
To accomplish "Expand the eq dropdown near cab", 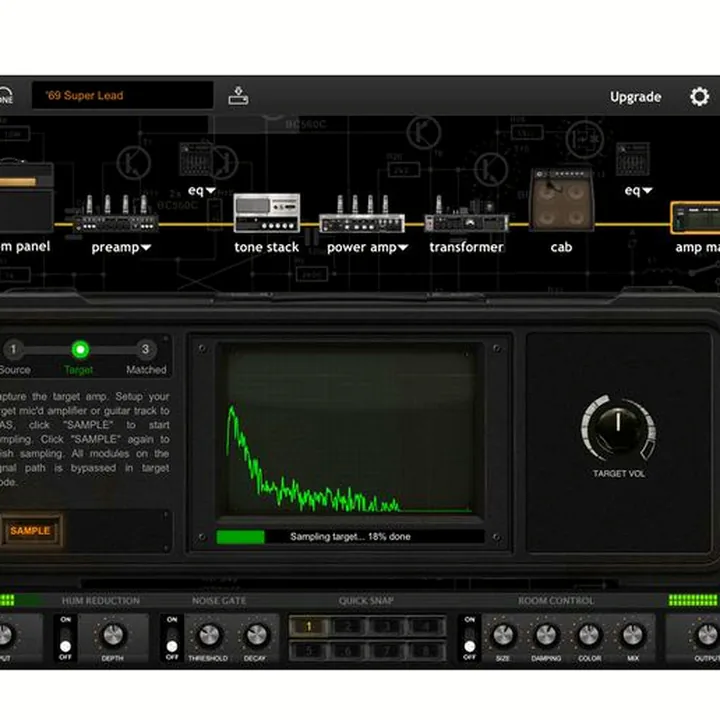I will point(647,190).
